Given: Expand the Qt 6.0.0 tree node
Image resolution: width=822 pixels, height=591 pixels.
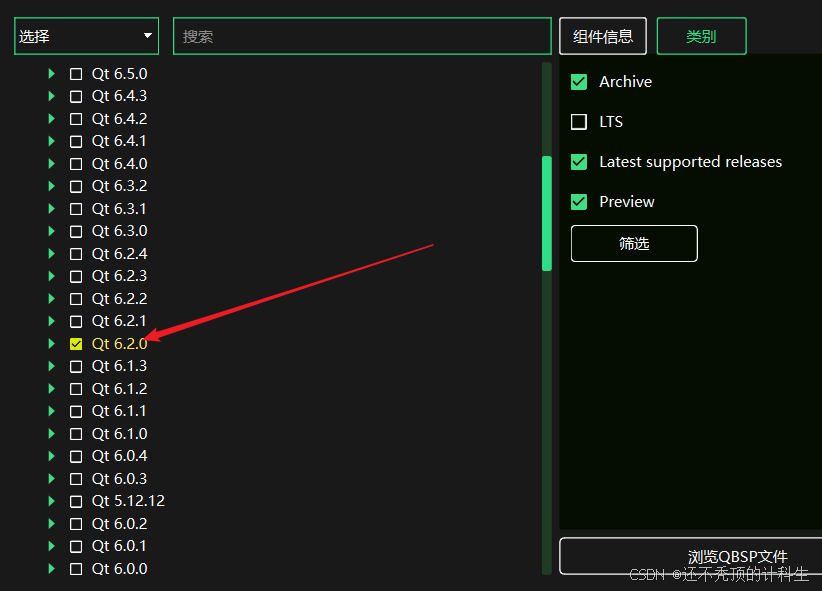Looking at the screenshot, I should click(x=51, y=569).
